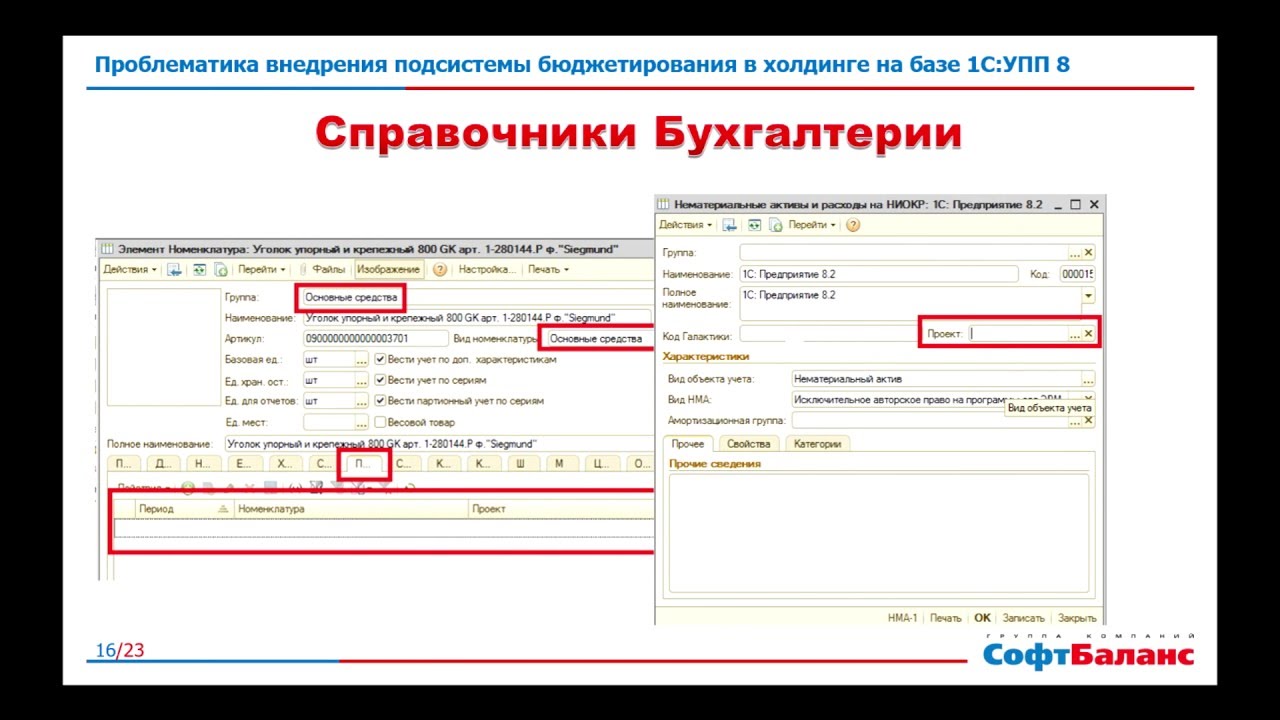Click Печать in НИОКР bottom bar
The image size is (1280, 720).
coord(945,618)
